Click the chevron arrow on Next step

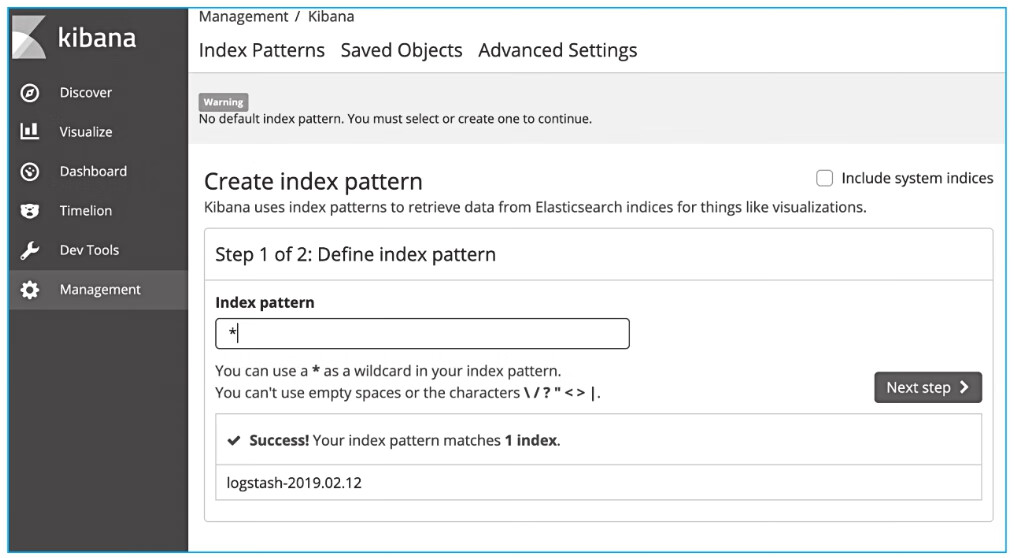(x=964, y=388)
